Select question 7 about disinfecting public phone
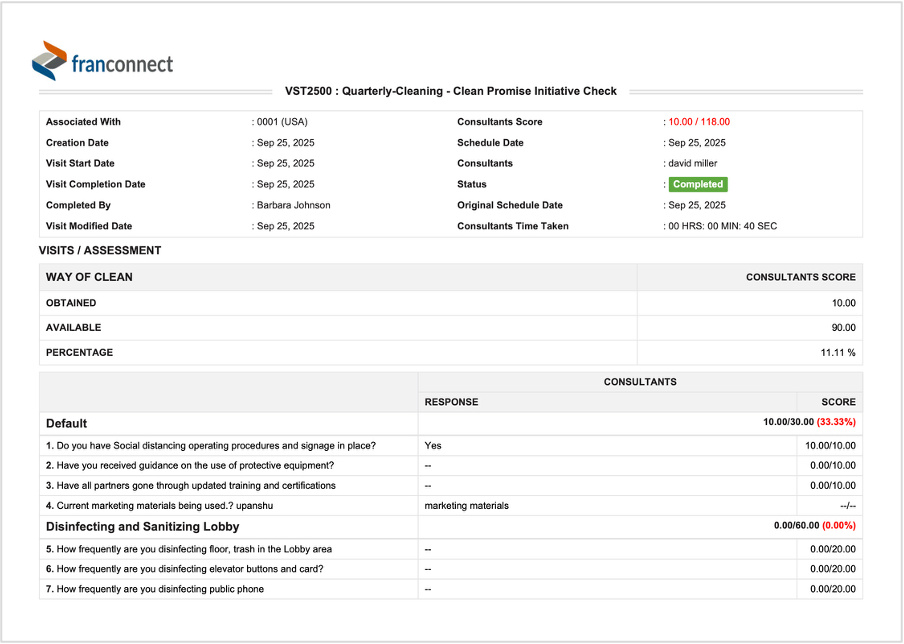904x644 pixels. pos(160,589)
